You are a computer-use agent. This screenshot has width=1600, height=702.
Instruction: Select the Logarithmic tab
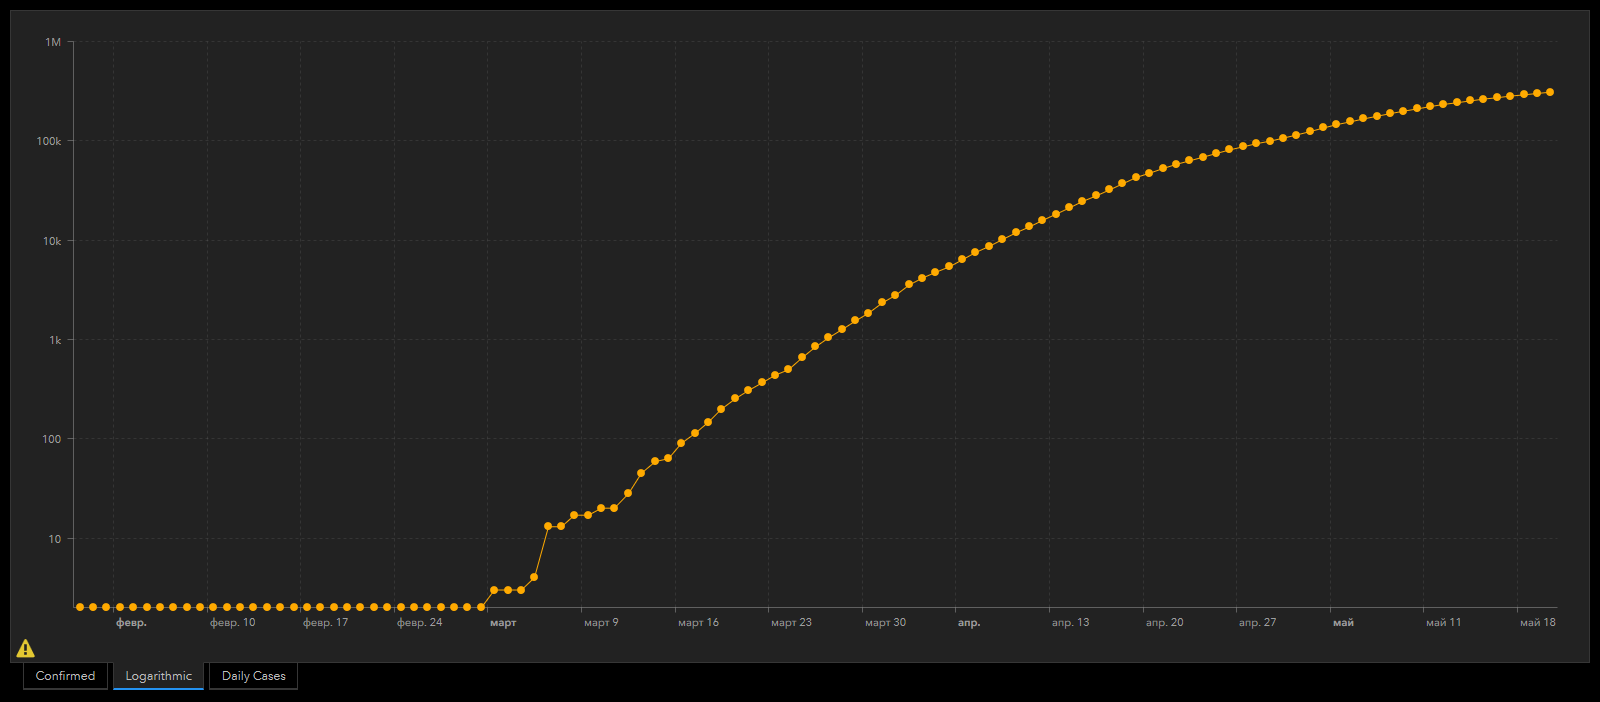pyautogui.click(x=158, y=676)
